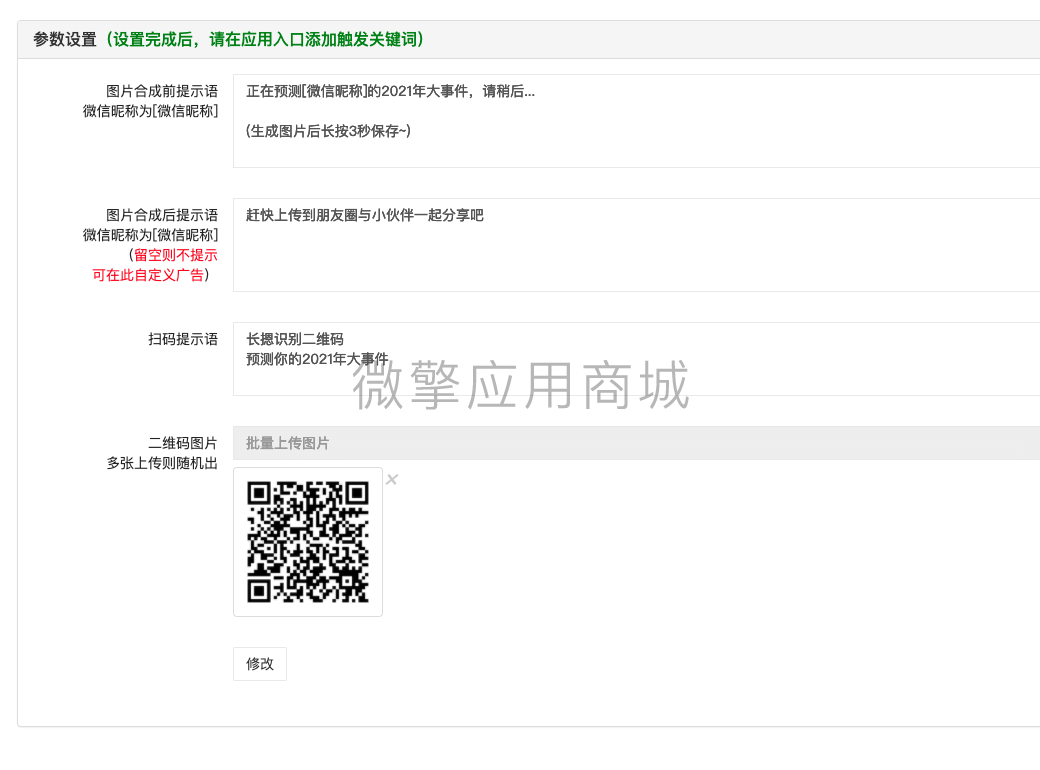Viewport: 1040px width, 770px height.
Task: Click the 多张上传则随机出 label
Action: point(162,463)
